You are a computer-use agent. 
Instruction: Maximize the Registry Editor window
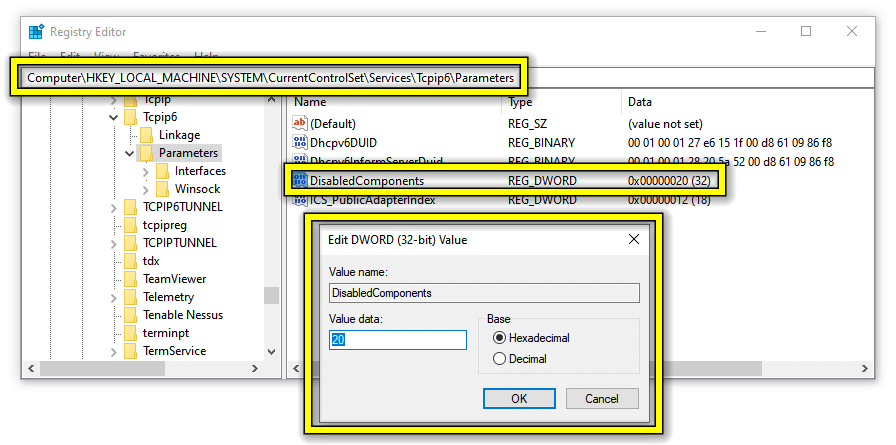click(x=806, y=31)
